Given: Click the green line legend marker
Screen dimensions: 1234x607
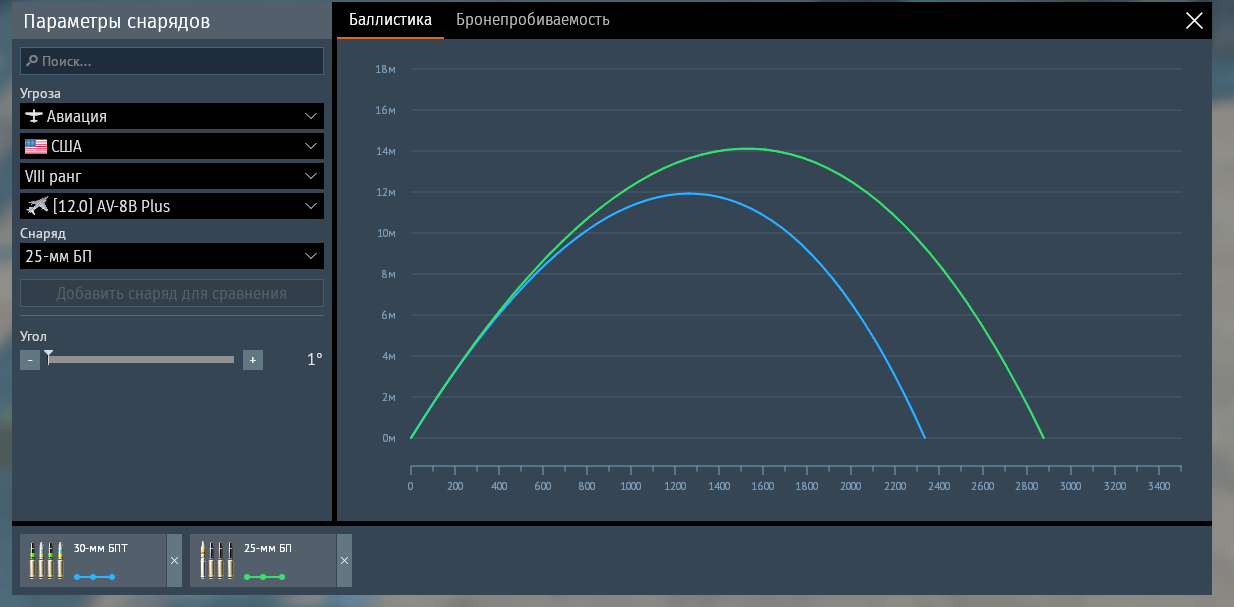Looking at the screenshot, I should click(x=265, y=577).
